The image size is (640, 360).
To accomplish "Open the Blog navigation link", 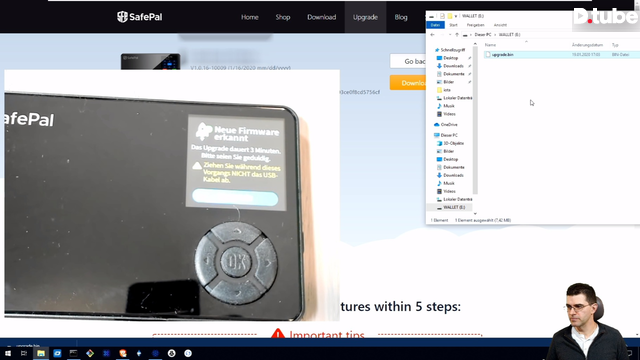I will pos(401,17).
